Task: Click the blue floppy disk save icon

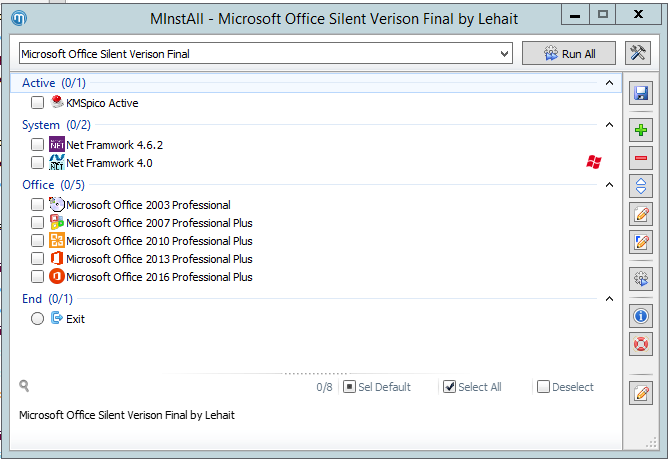Action: pyautogui.click(x=641, y=93)
